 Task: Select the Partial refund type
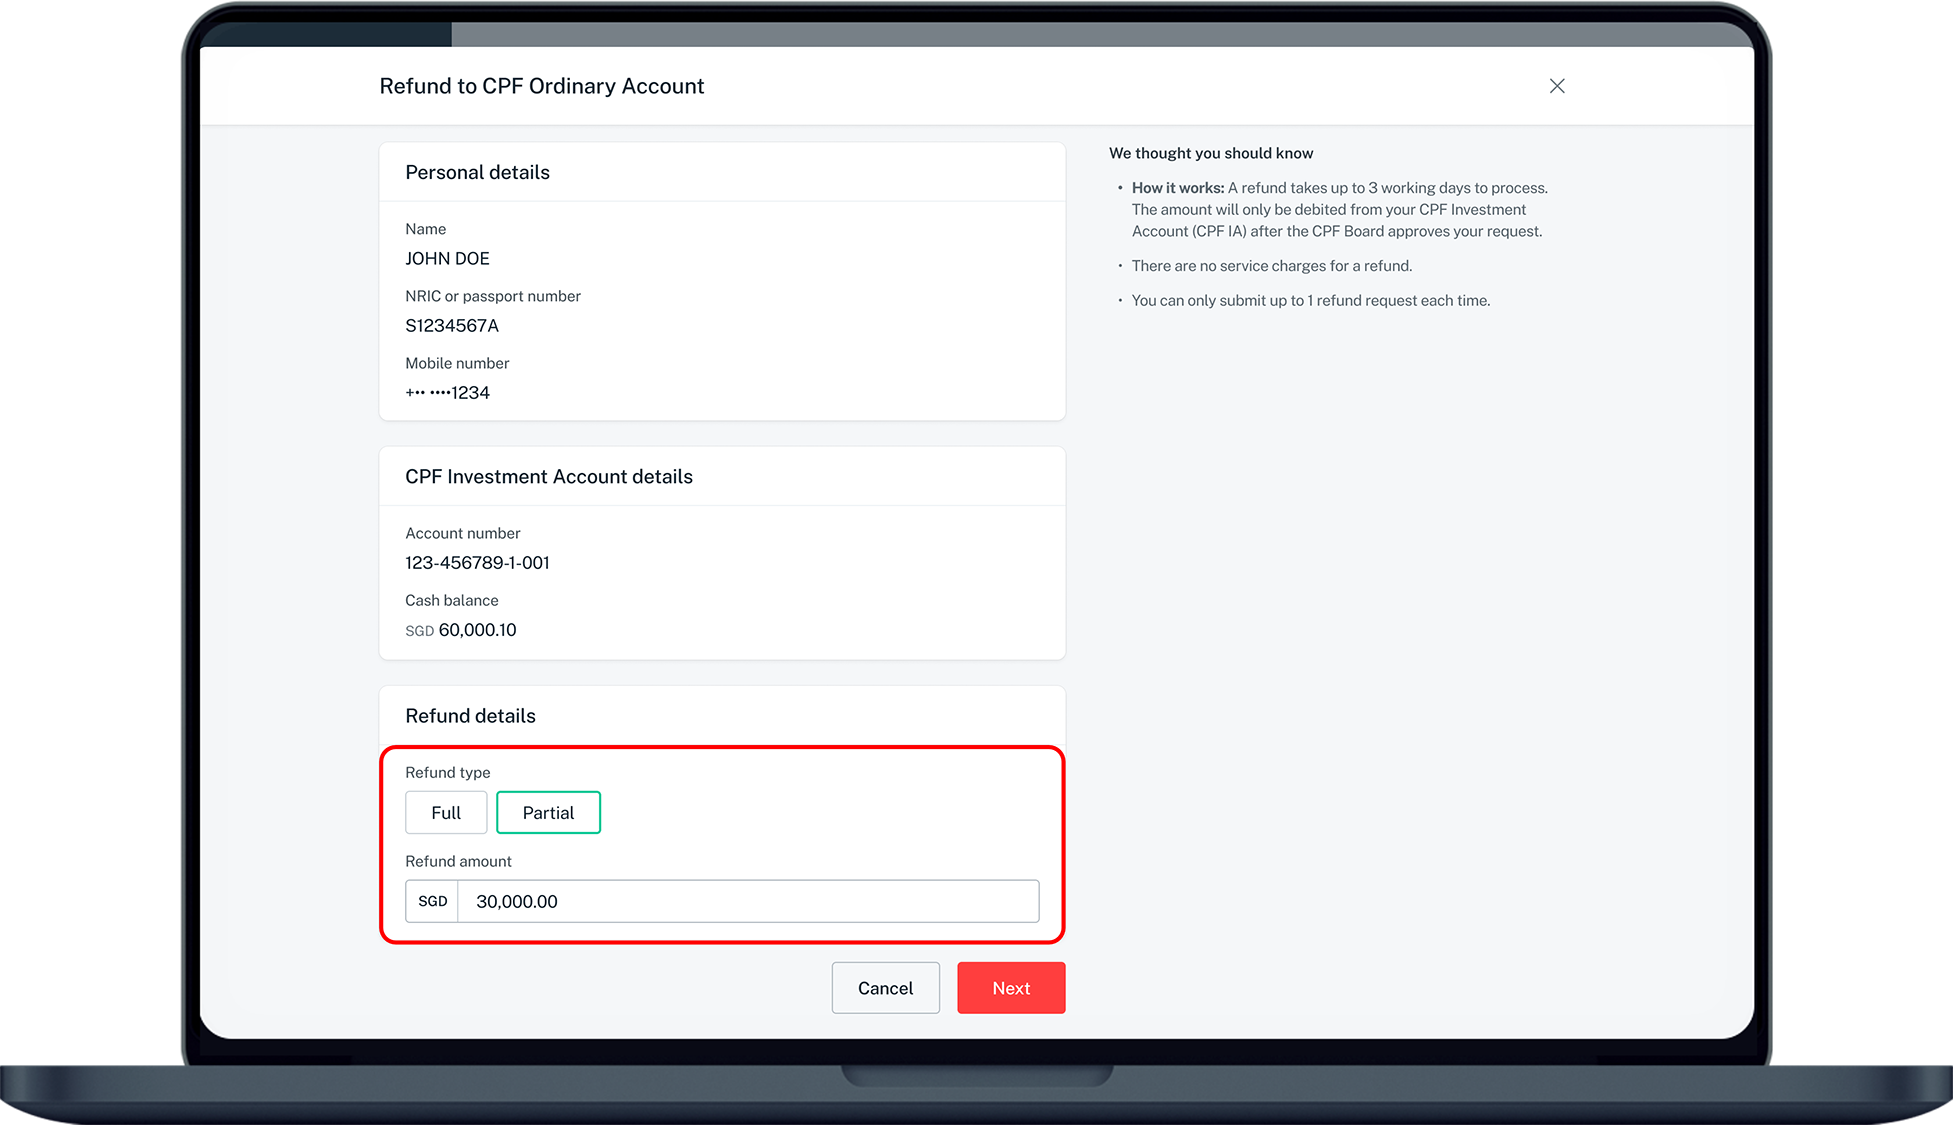click(x=548, y=812)
